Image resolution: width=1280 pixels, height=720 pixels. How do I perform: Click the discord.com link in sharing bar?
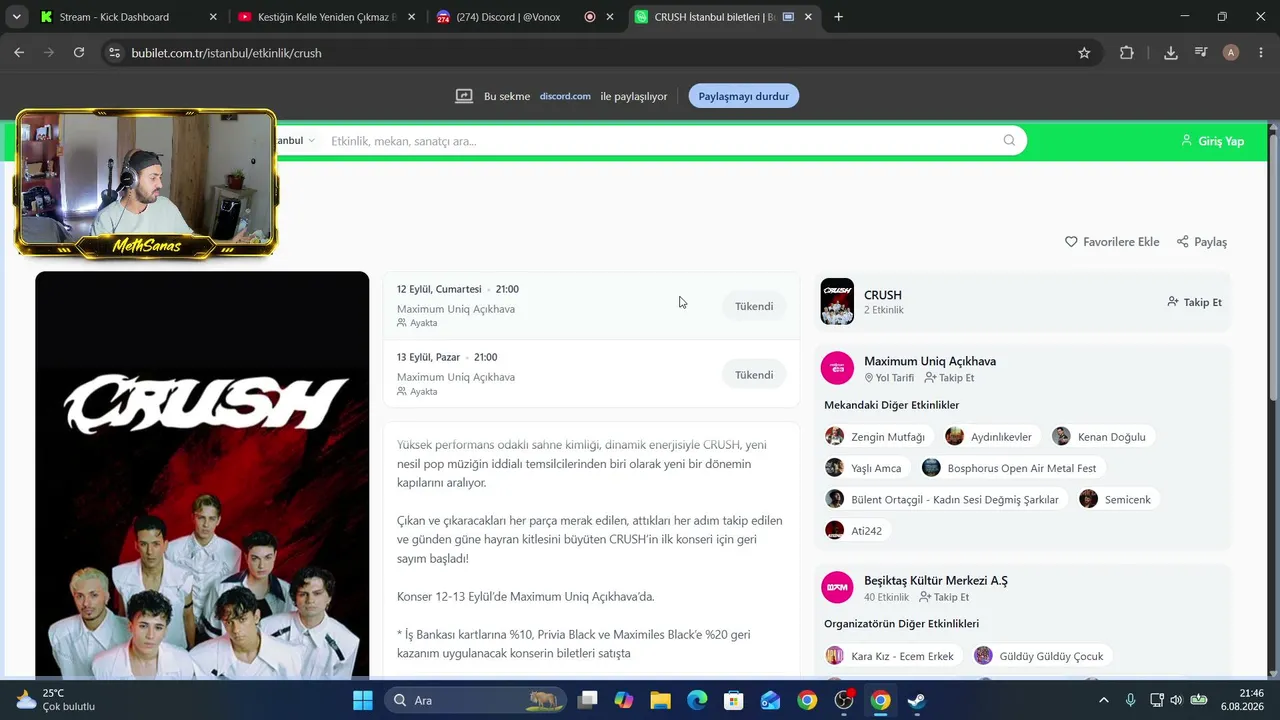tap(565, 96)
